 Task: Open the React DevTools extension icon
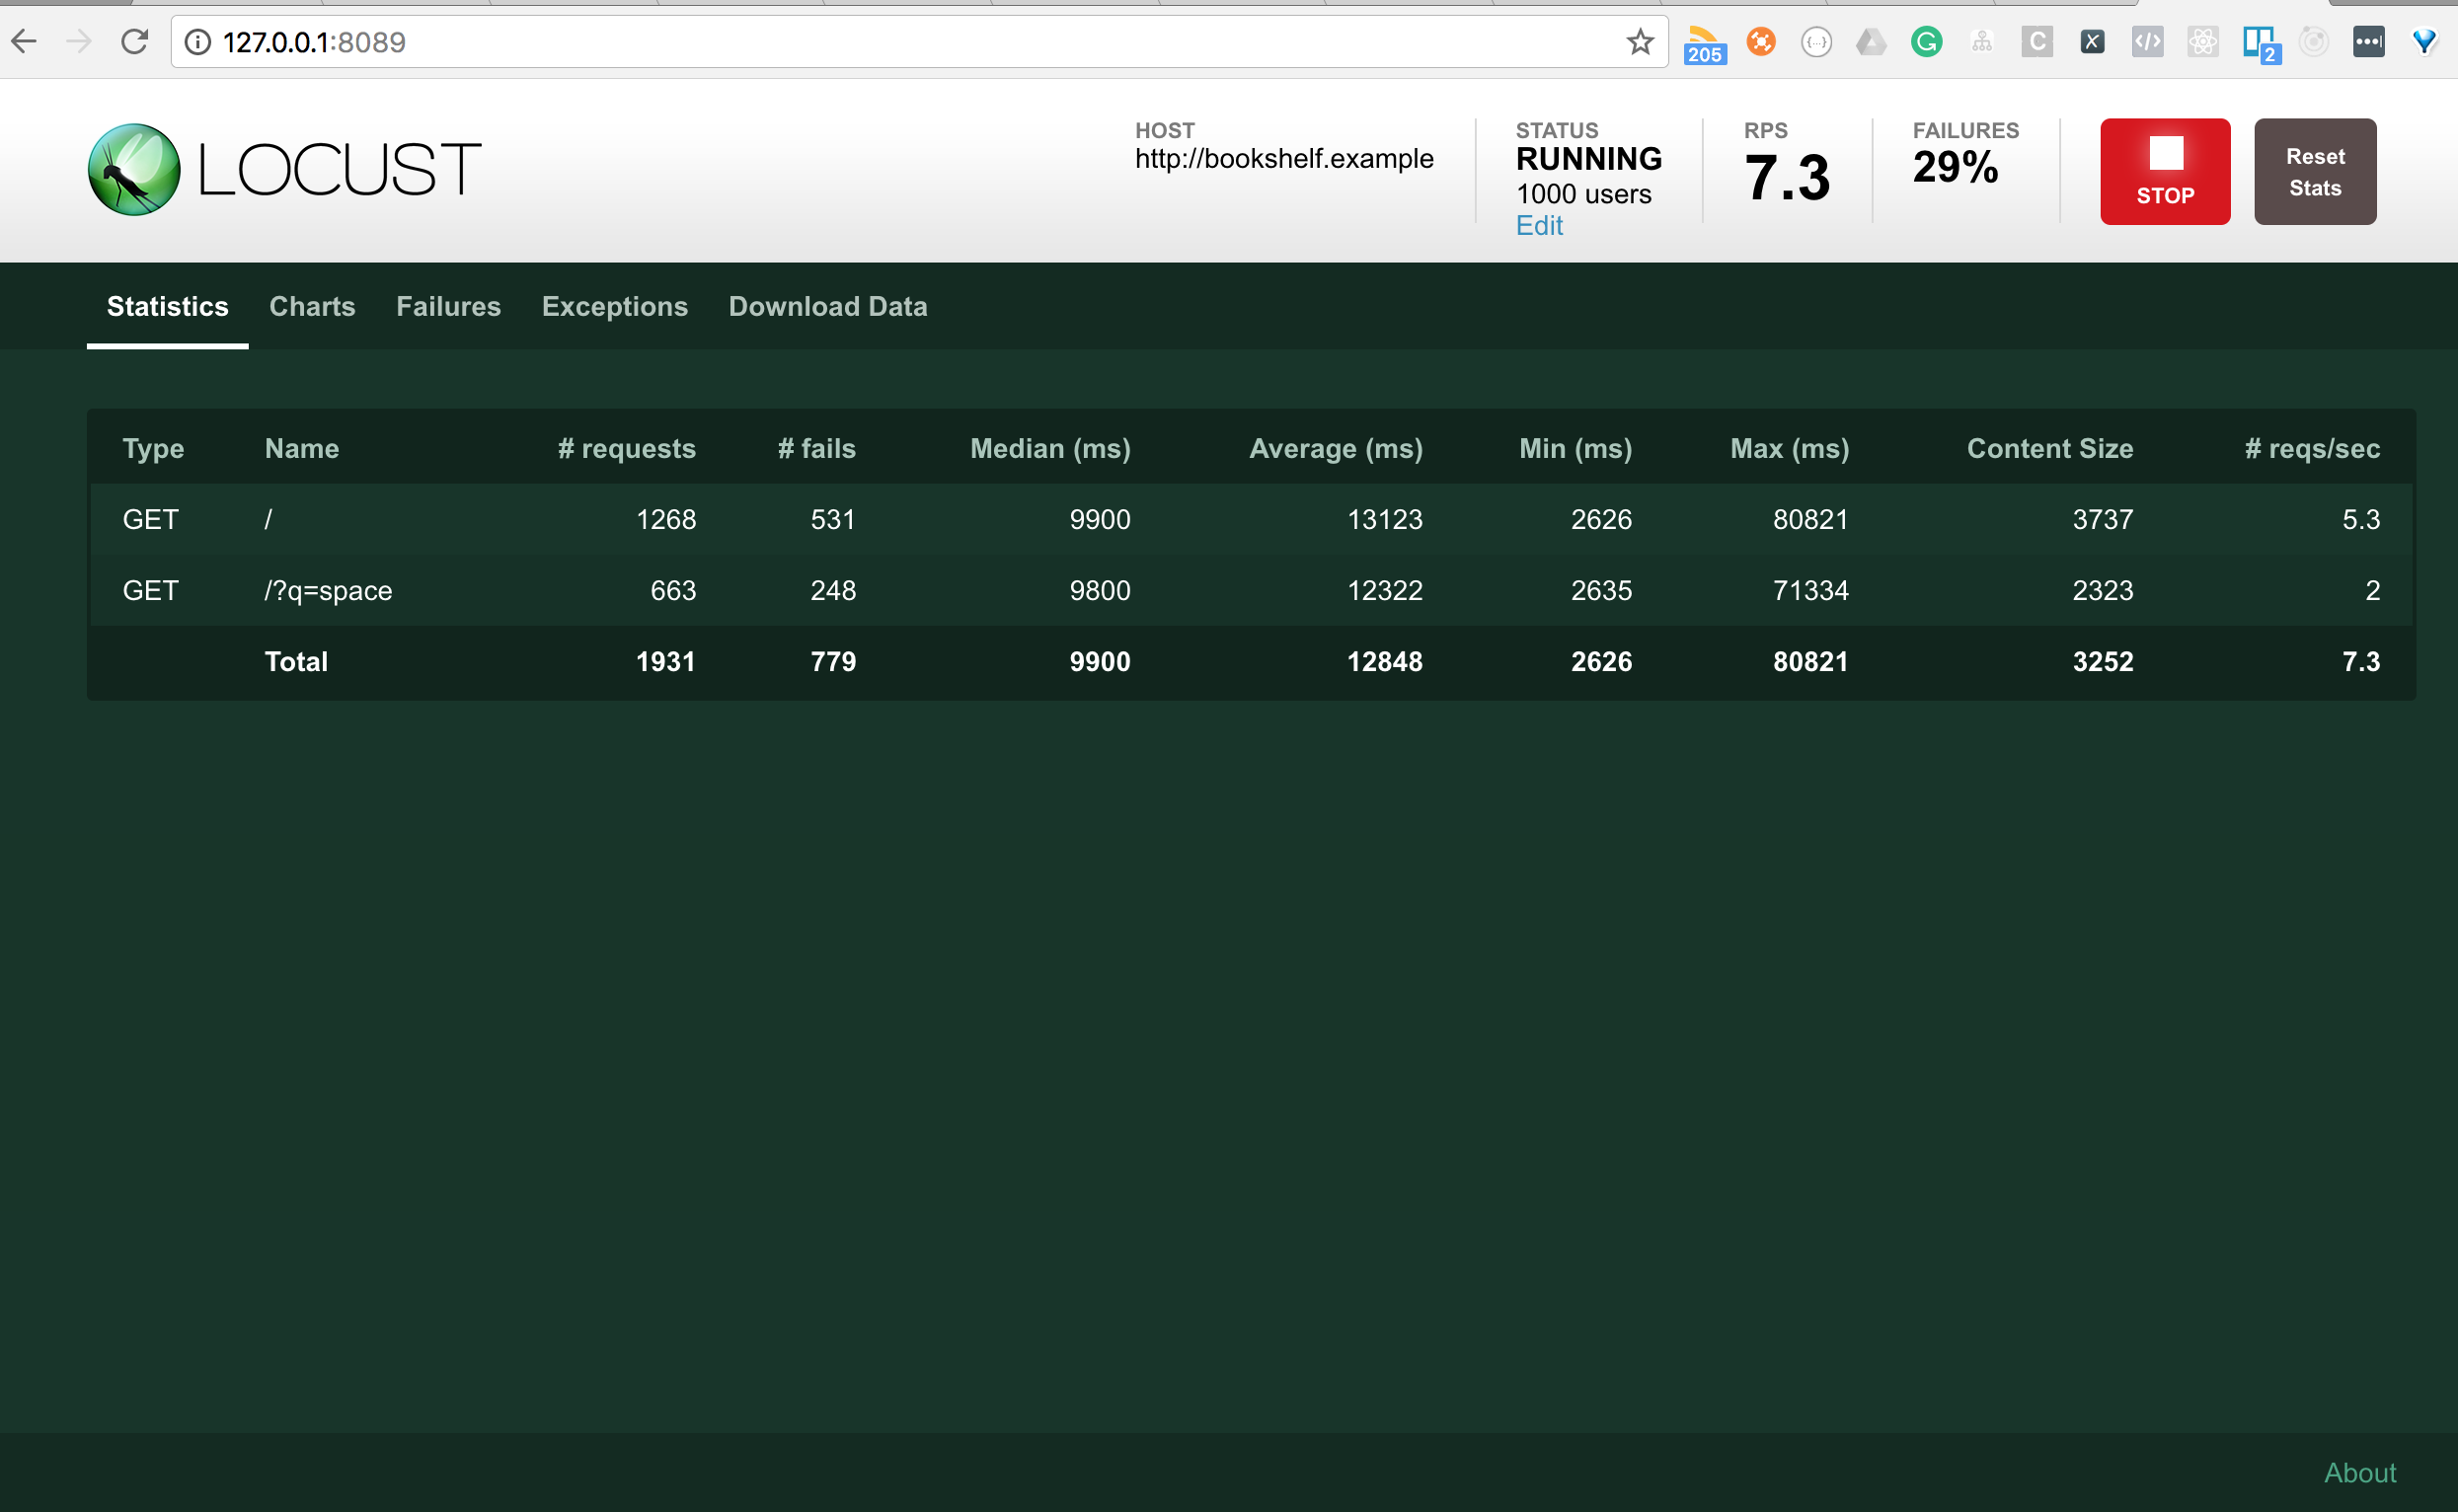point(2203,42)
